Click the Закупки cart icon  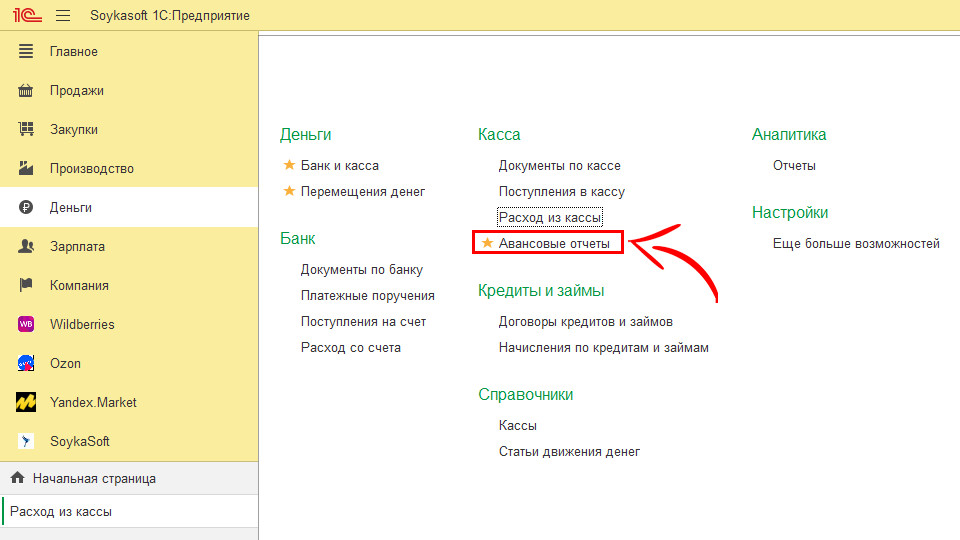coord(27,129)
